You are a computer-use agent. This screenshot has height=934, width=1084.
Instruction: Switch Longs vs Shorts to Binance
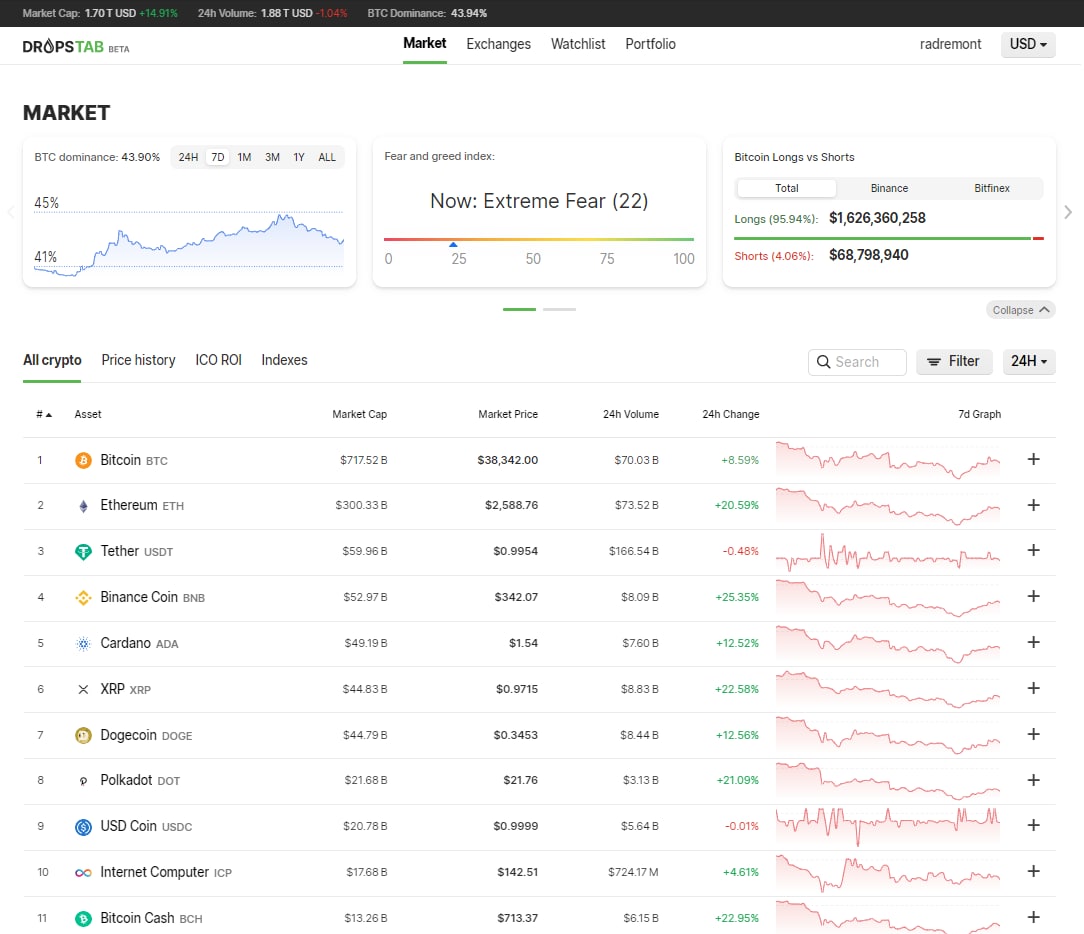[x=889, y=188]
